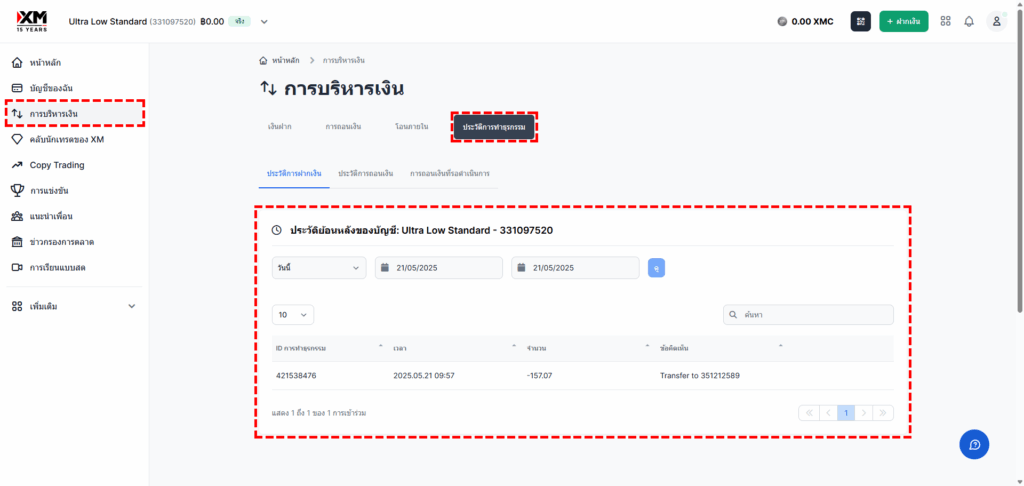Image resolution: width=1024 pixels, height=486 pixels.
Task: Switch to โอนภายใน tab
Action: pos(411,127)
